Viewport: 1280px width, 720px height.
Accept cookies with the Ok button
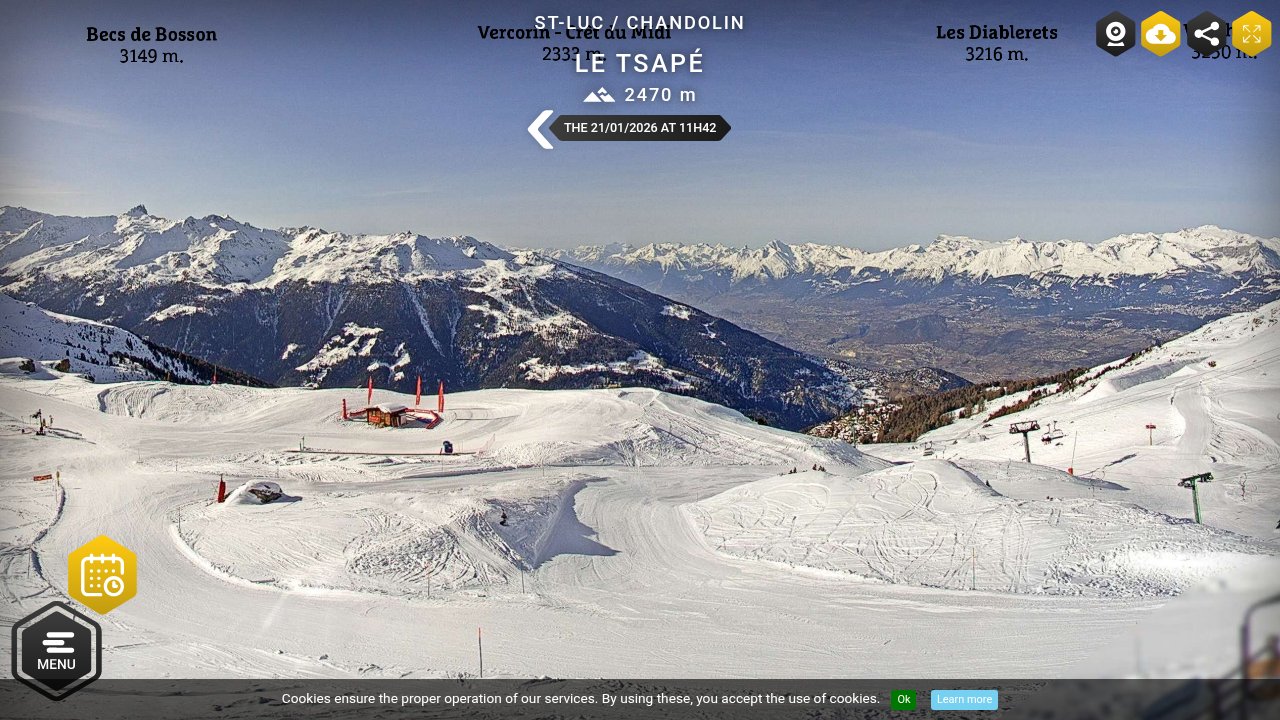[904, 700]
